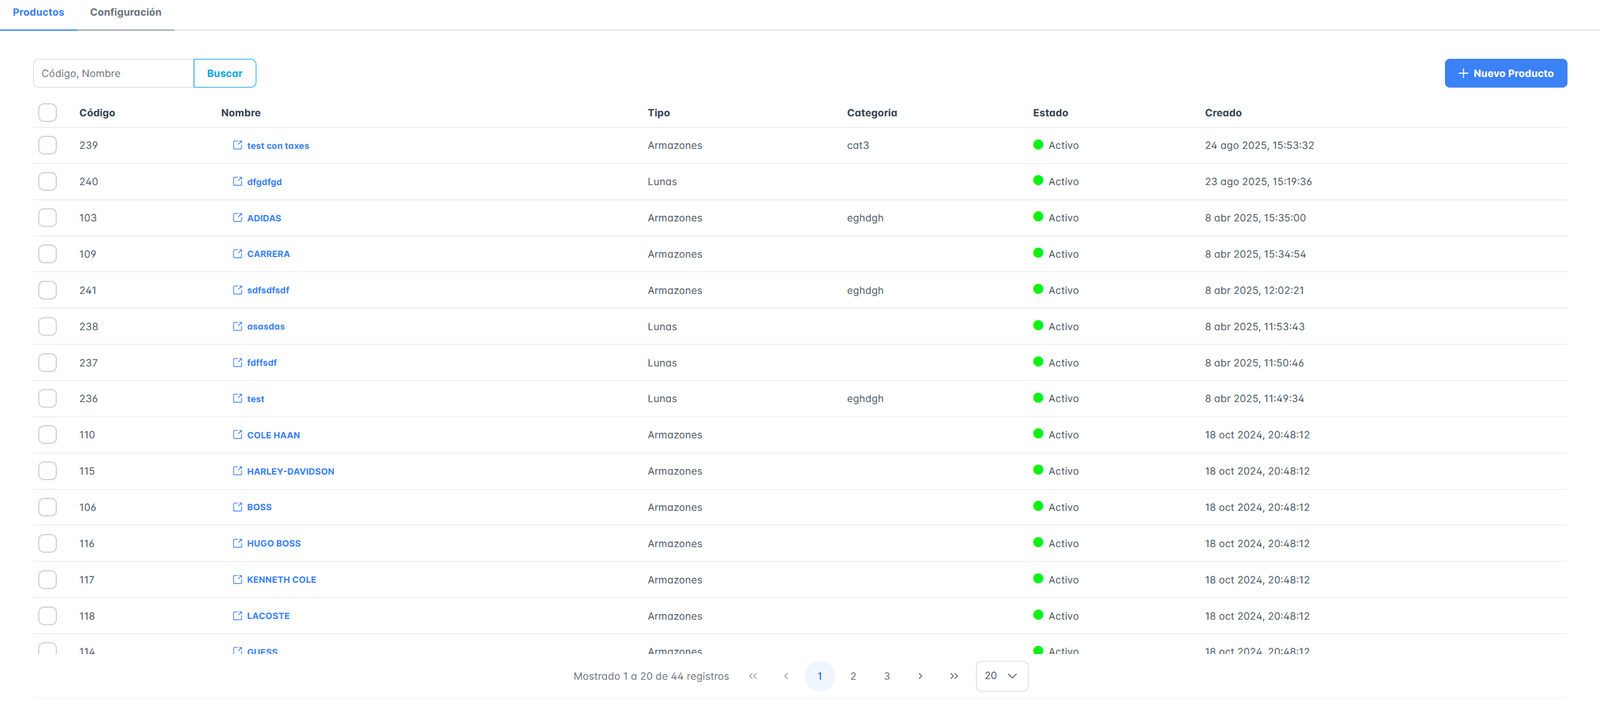Screen dimensions: 1600x701
Task: Open the HARLEY-DAVIDSON product link
Action: [x=290, y=471]
